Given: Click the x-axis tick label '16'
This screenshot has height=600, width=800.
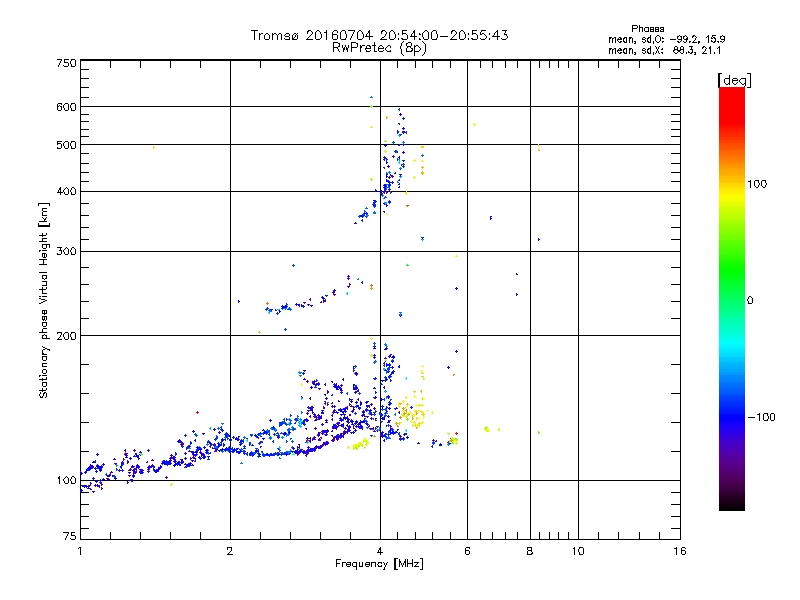Looking at the screenshot, I should pyautogui.click(x=680, y=551).
